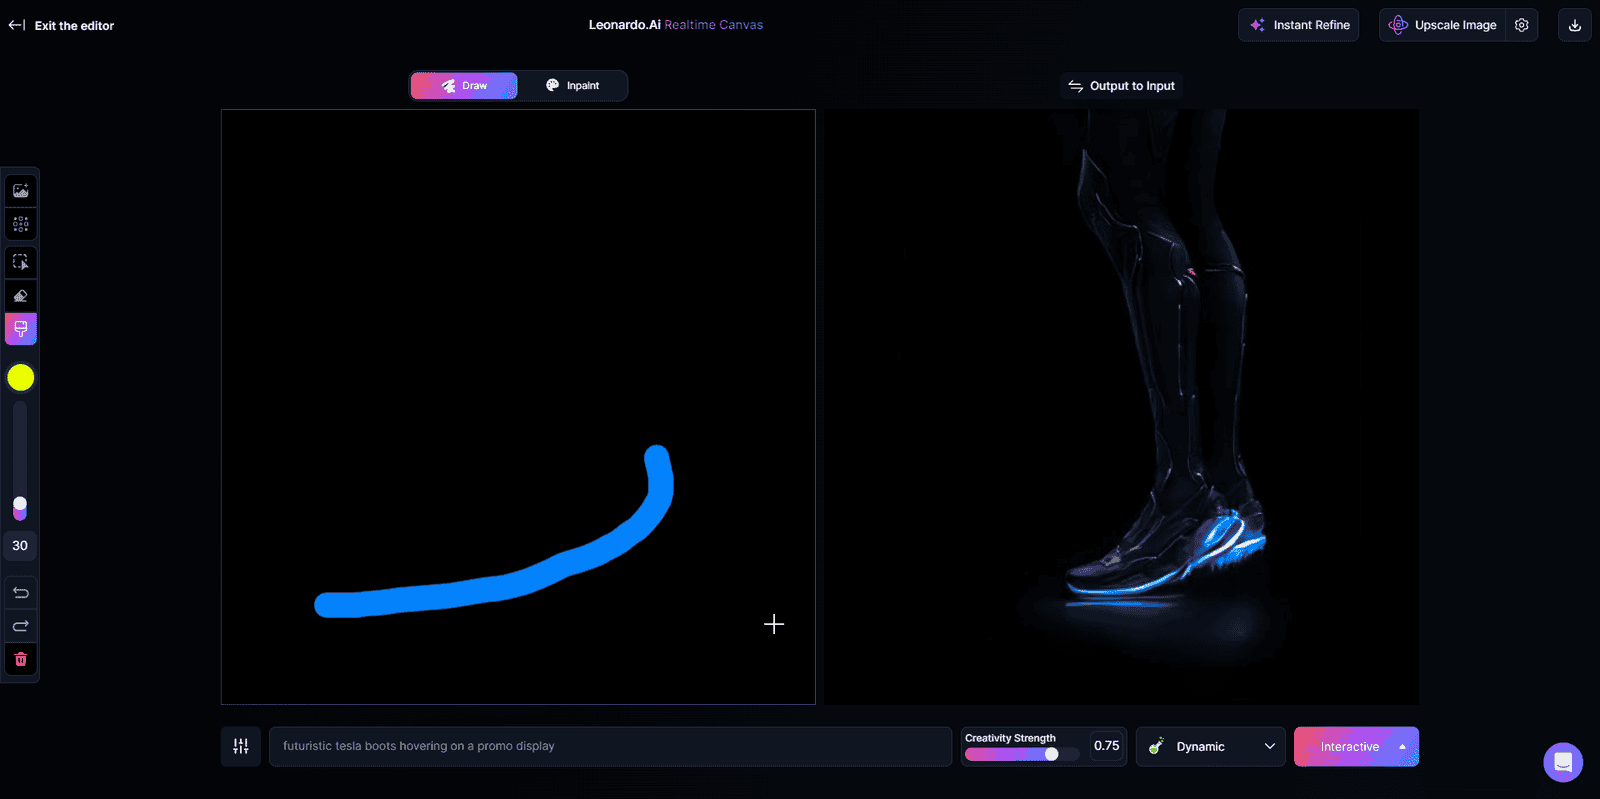
Task: Adjust the Creativity Strength slider
Action: point(1051,754)
